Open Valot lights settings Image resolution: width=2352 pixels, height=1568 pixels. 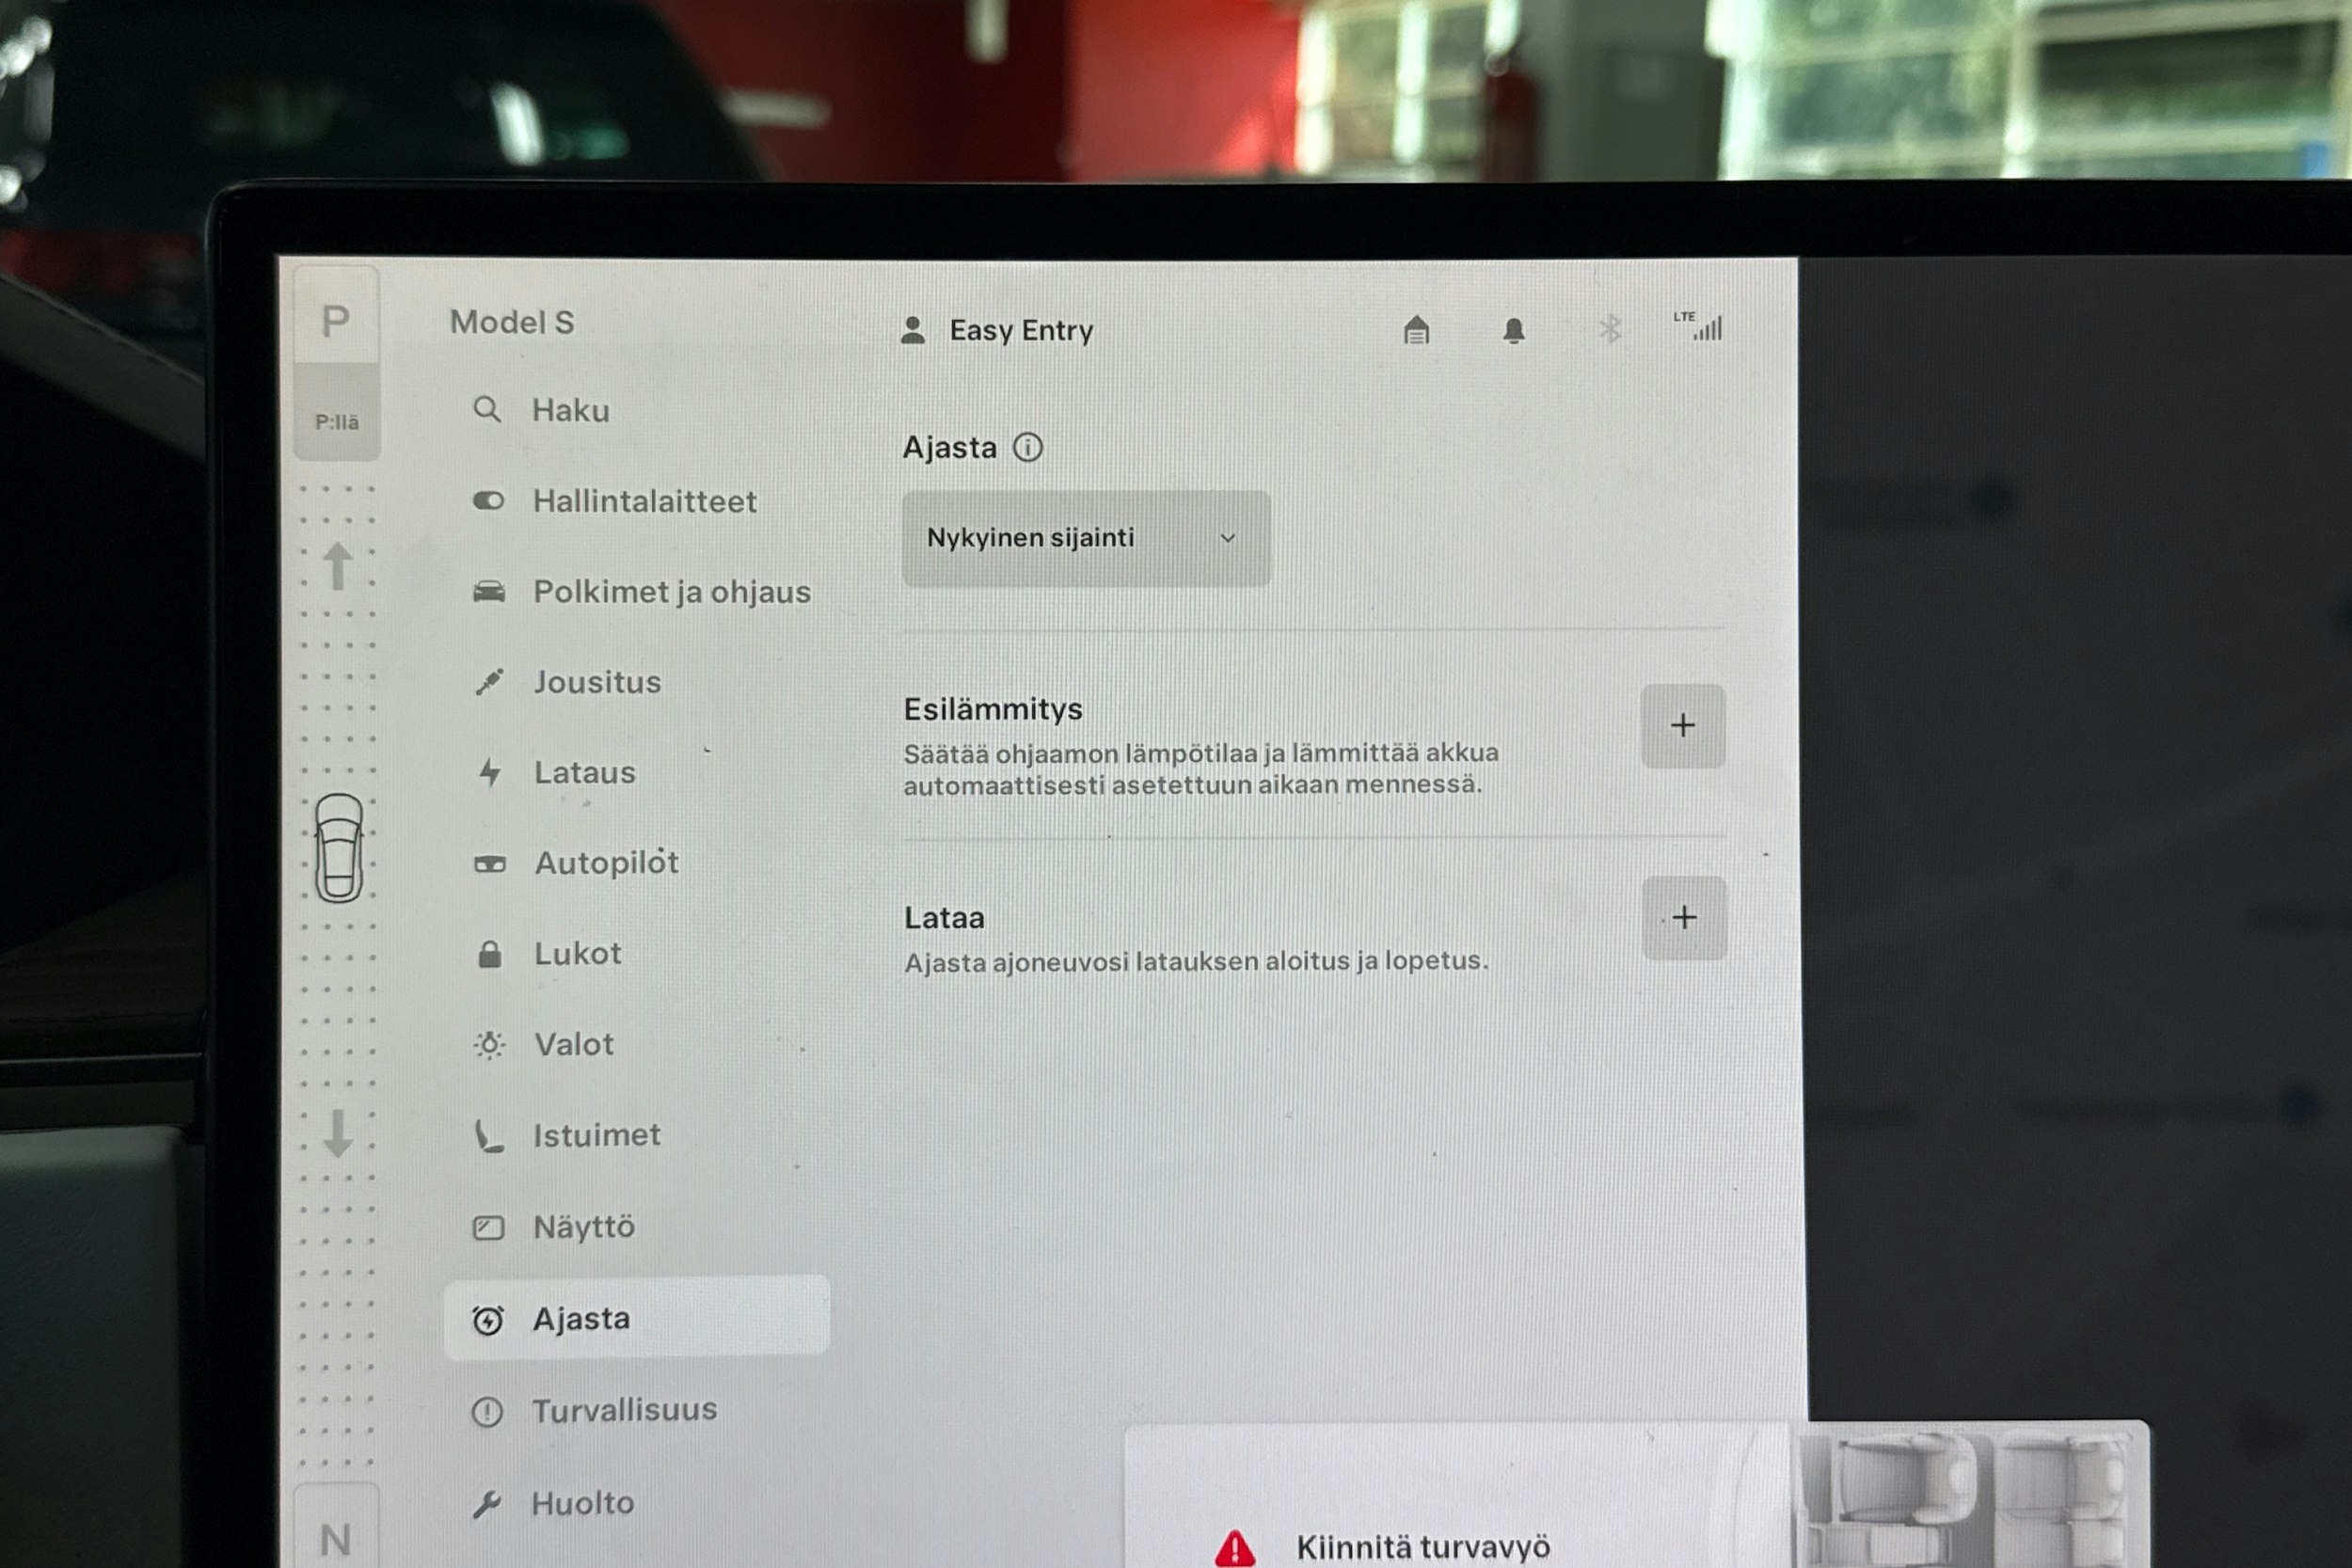pos(637,1045)
